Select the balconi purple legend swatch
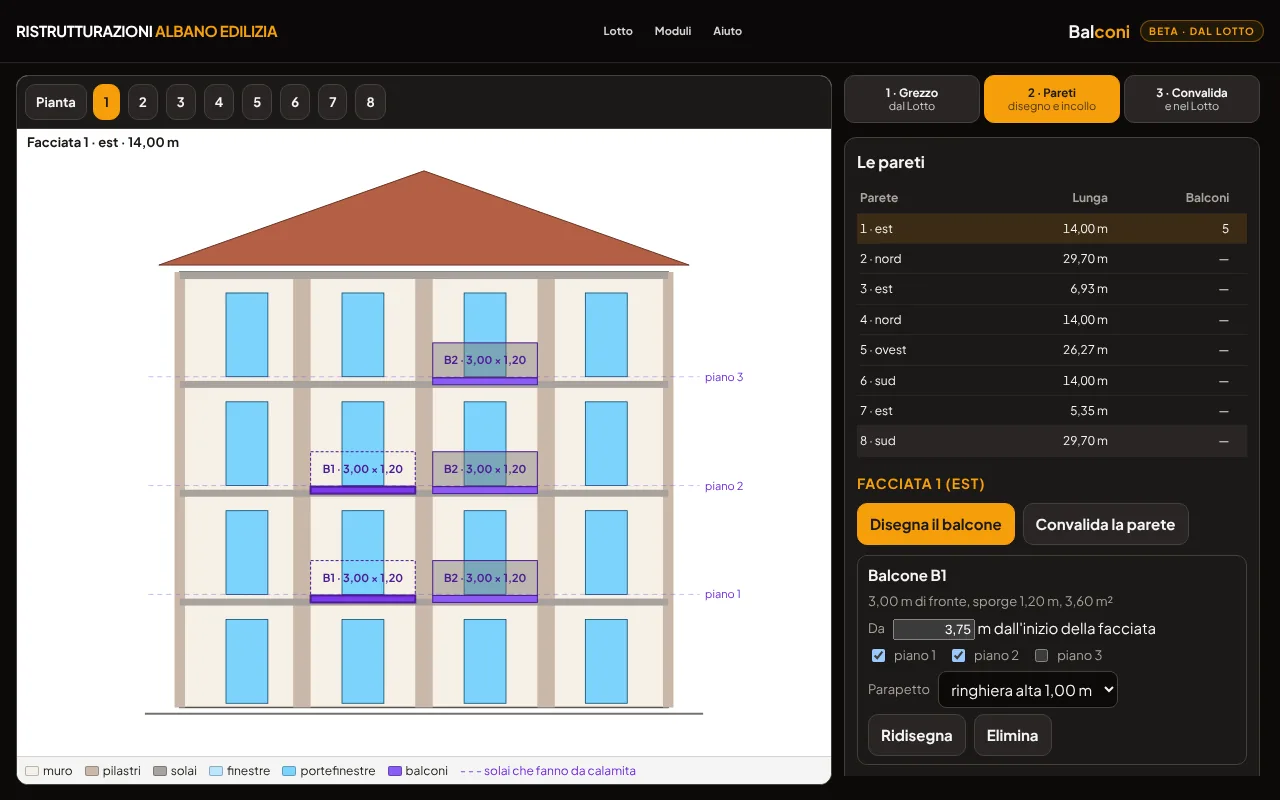The image size is (1280, 800). coord(394,771)
